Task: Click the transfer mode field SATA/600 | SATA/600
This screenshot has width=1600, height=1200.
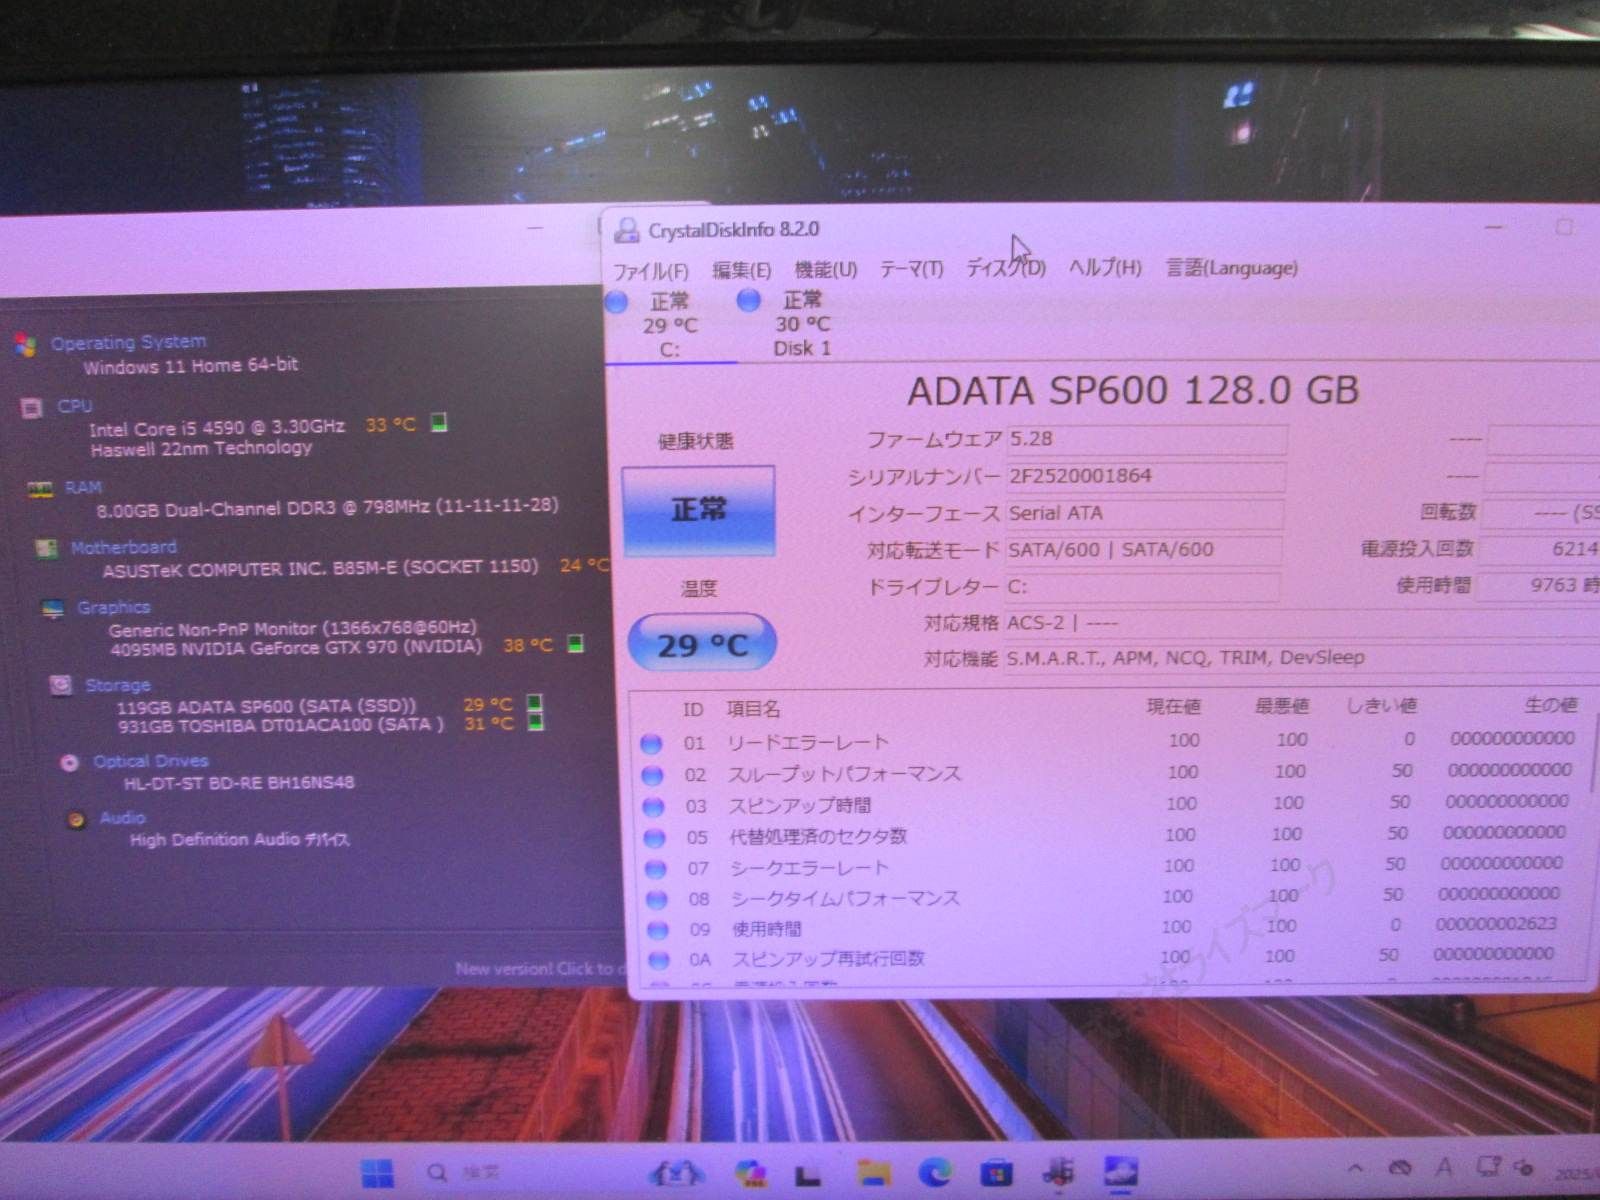Action: click(x=1143, y=550)
